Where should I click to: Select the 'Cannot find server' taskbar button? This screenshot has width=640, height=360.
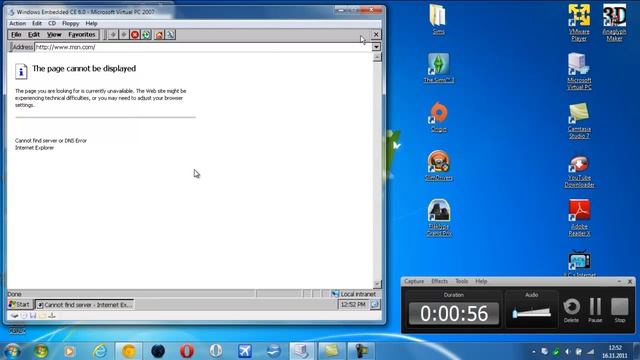click(84, 304)
